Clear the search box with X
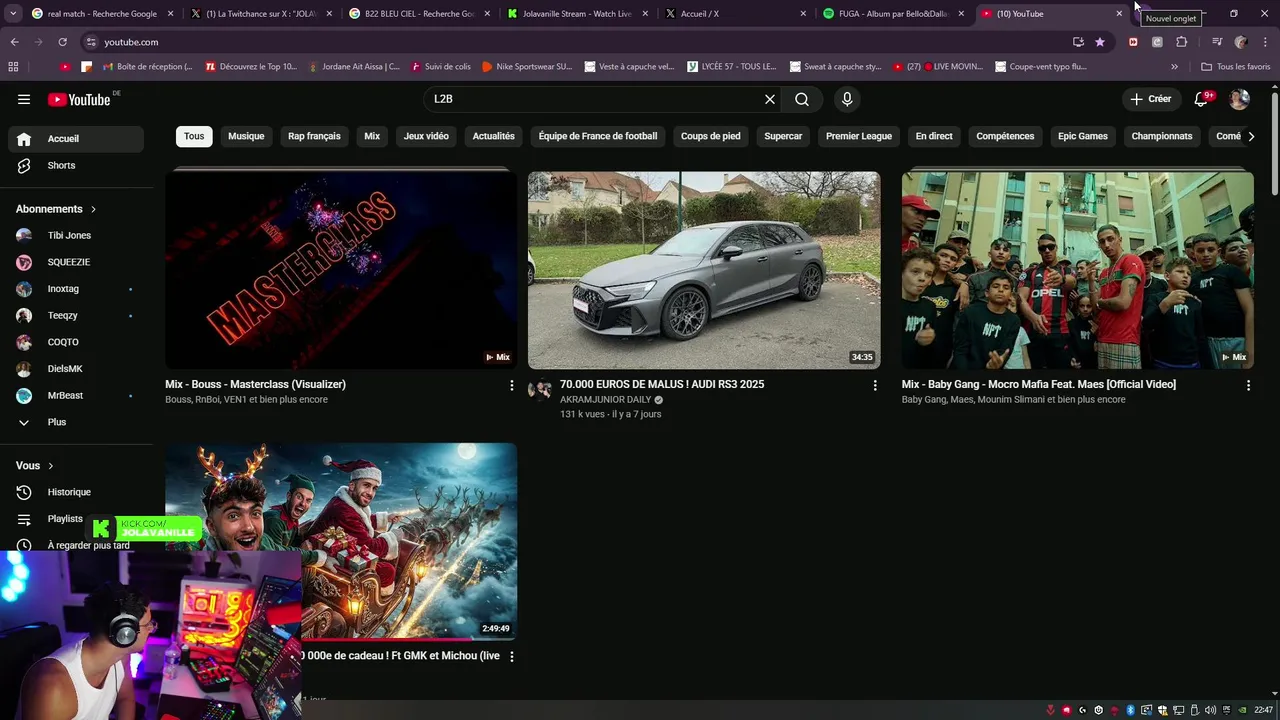 point(770,99)
